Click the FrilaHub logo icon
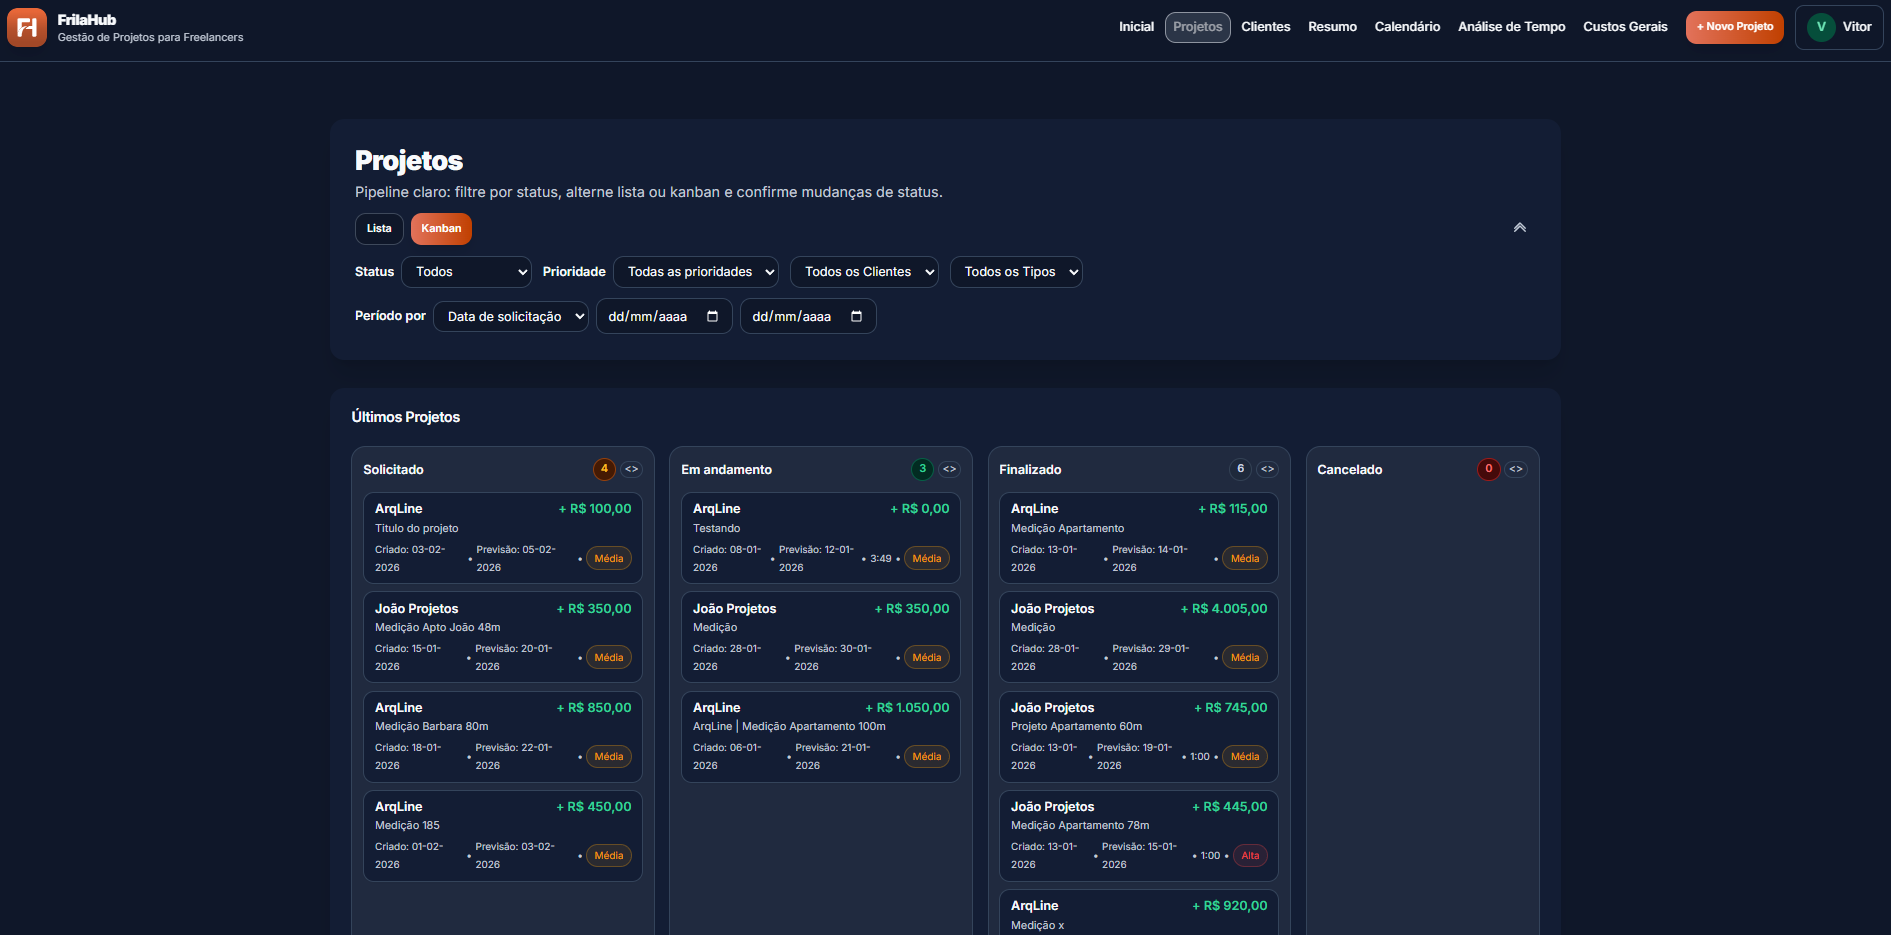The height and width of the screenshot is (935, 1891). coord(26,26)
